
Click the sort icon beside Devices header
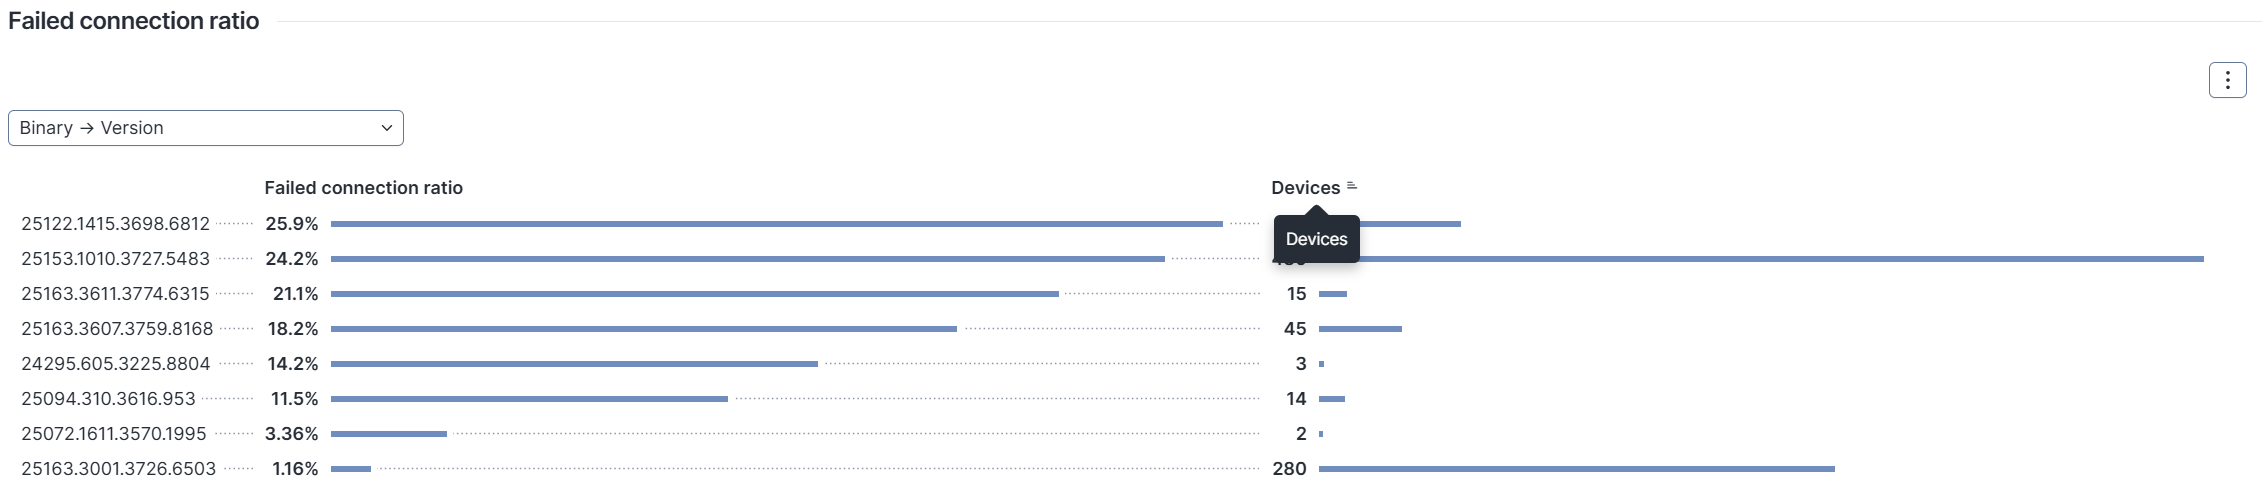(1352, 186)
